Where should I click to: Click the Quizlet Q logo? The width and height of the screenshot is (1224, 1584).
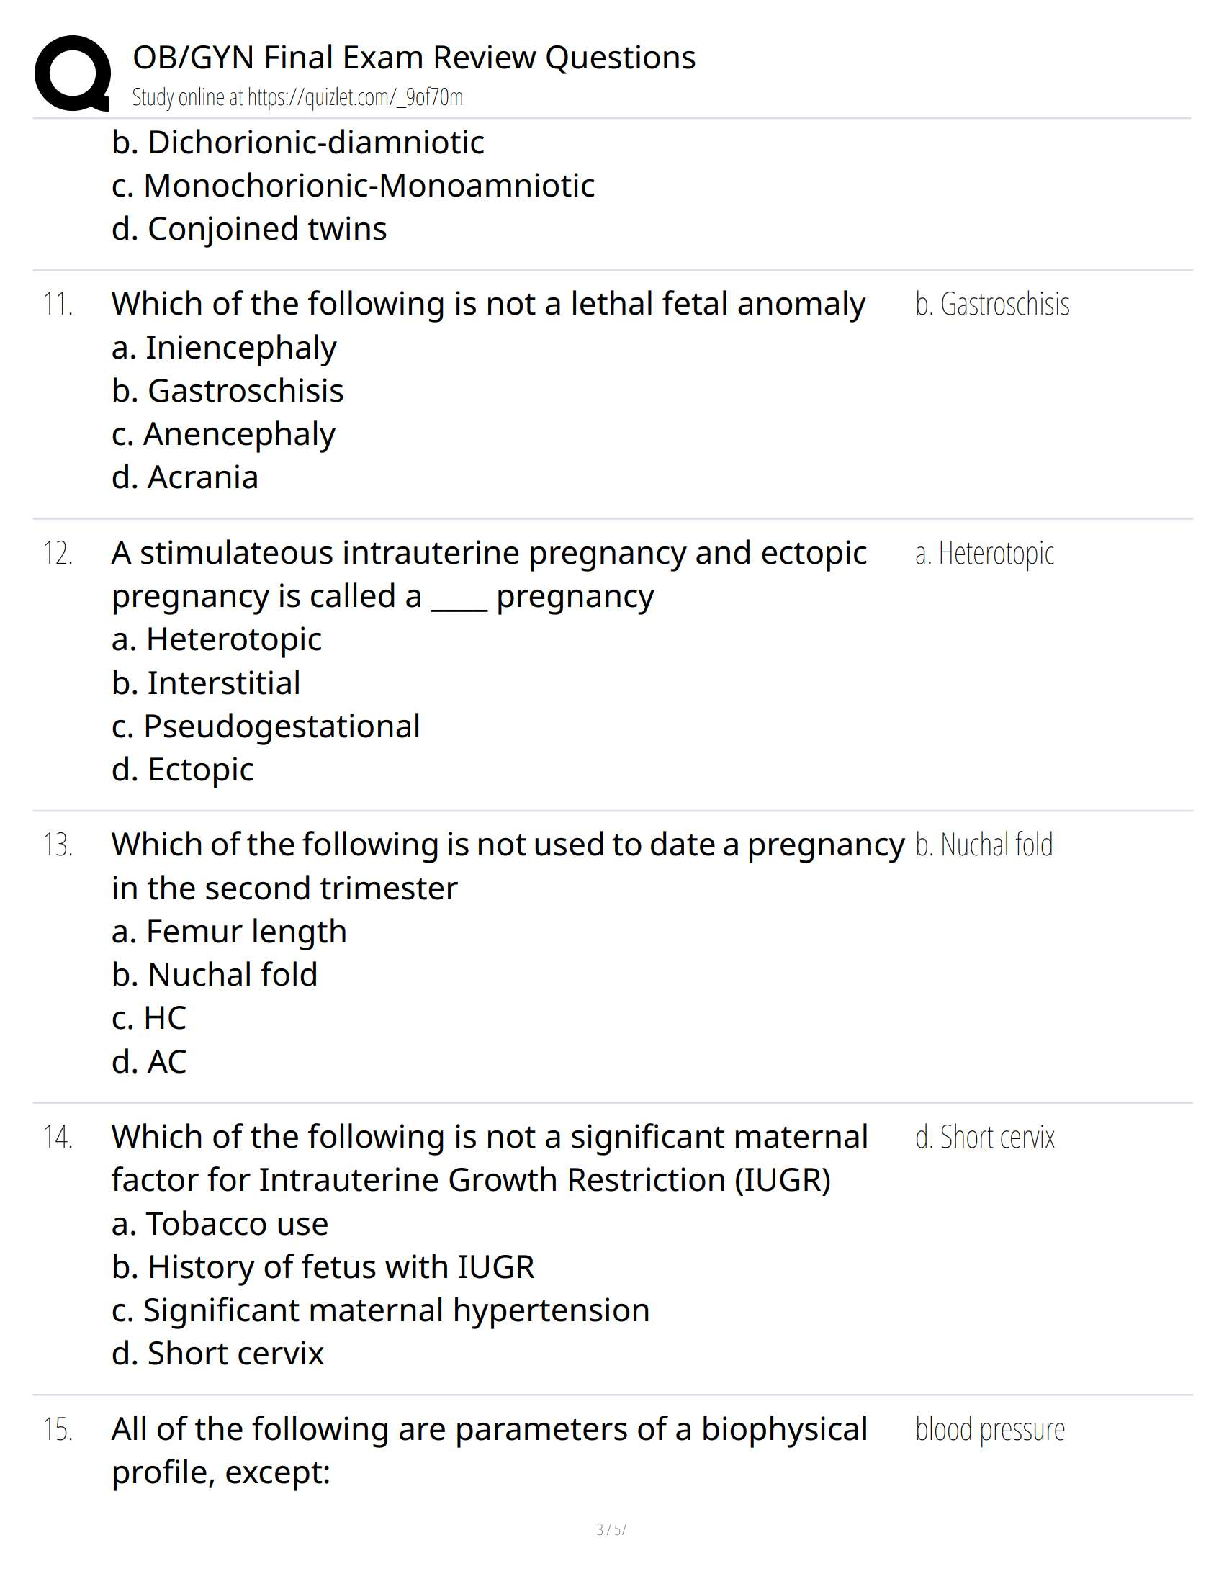pyautogui.click(x=72, y=73)
